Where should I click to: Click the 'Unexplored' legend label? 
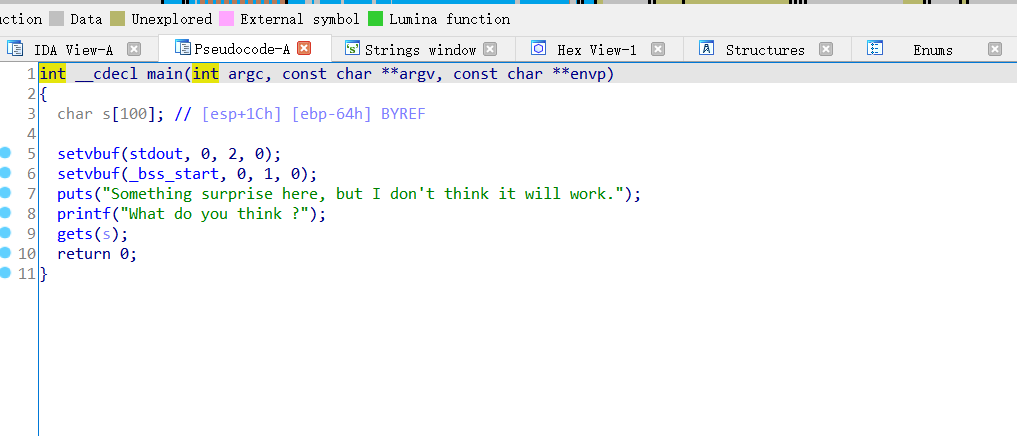pyautogui.click(x=172, y=19)
